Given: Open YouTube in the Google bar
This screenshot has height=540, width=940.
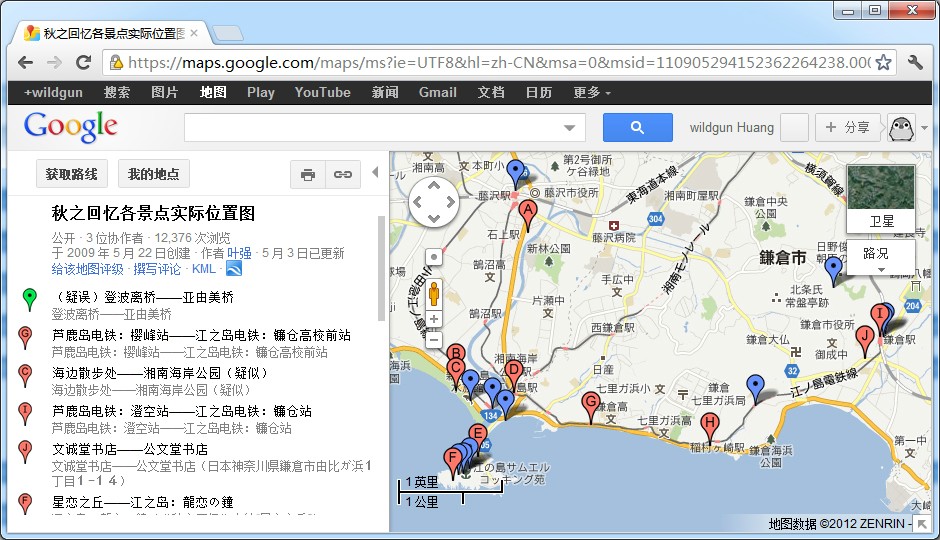Looking at the screenshot, I should [x=323, y=92].
